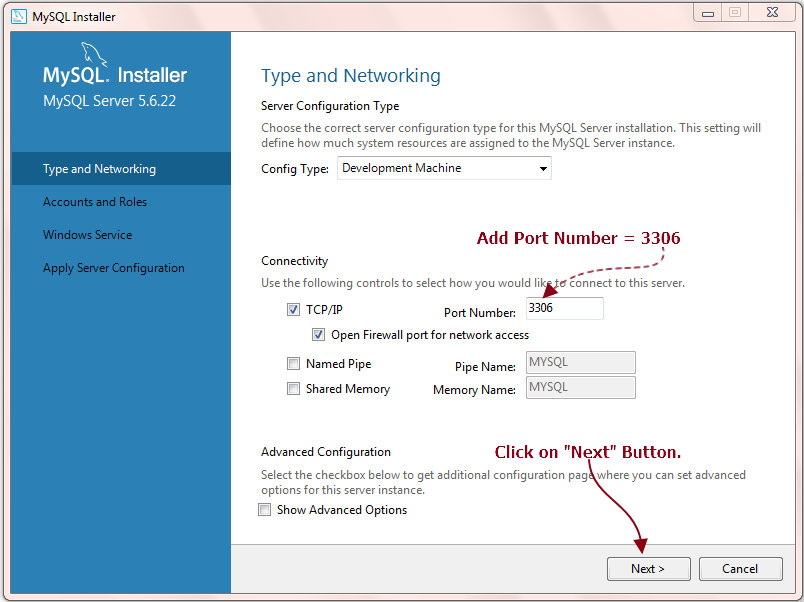804x602 pixels.
Task: Click the MySQL dolphin logo
Action: (x=94, y=54)
